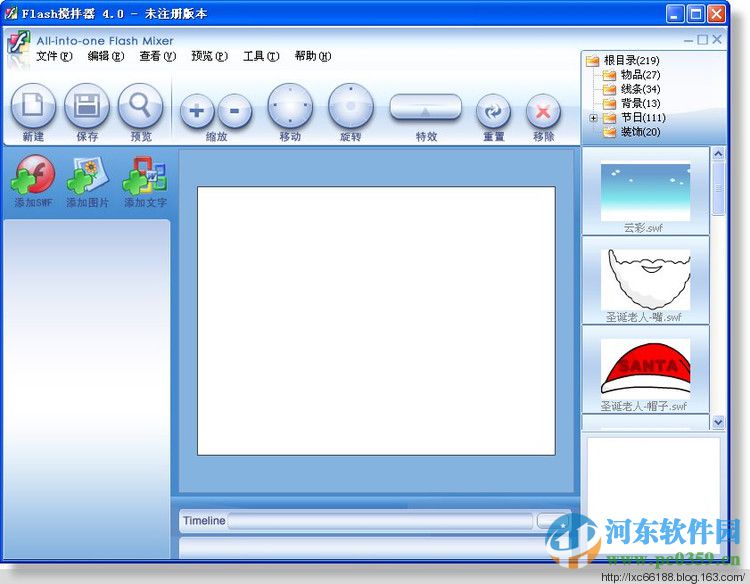Click the title bar application icon

click(11, 13)
